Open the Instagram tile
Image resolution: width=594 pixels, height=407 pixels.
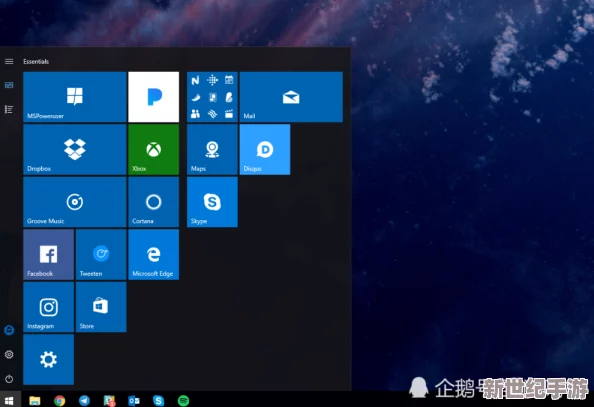48,307
